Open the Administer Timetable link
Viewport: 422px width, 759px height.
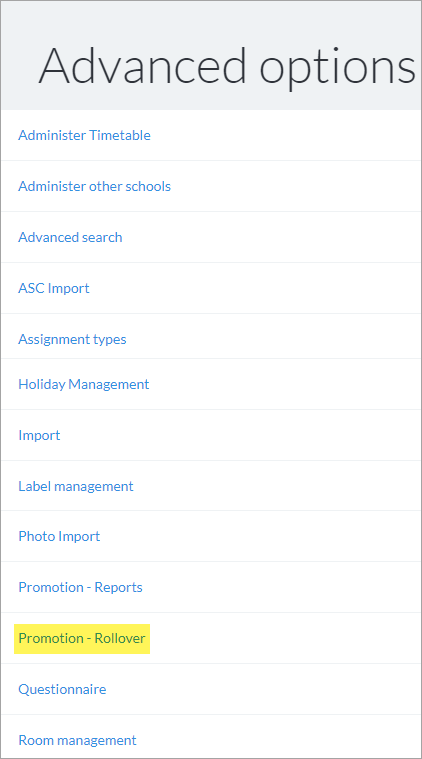click(84, 135)
